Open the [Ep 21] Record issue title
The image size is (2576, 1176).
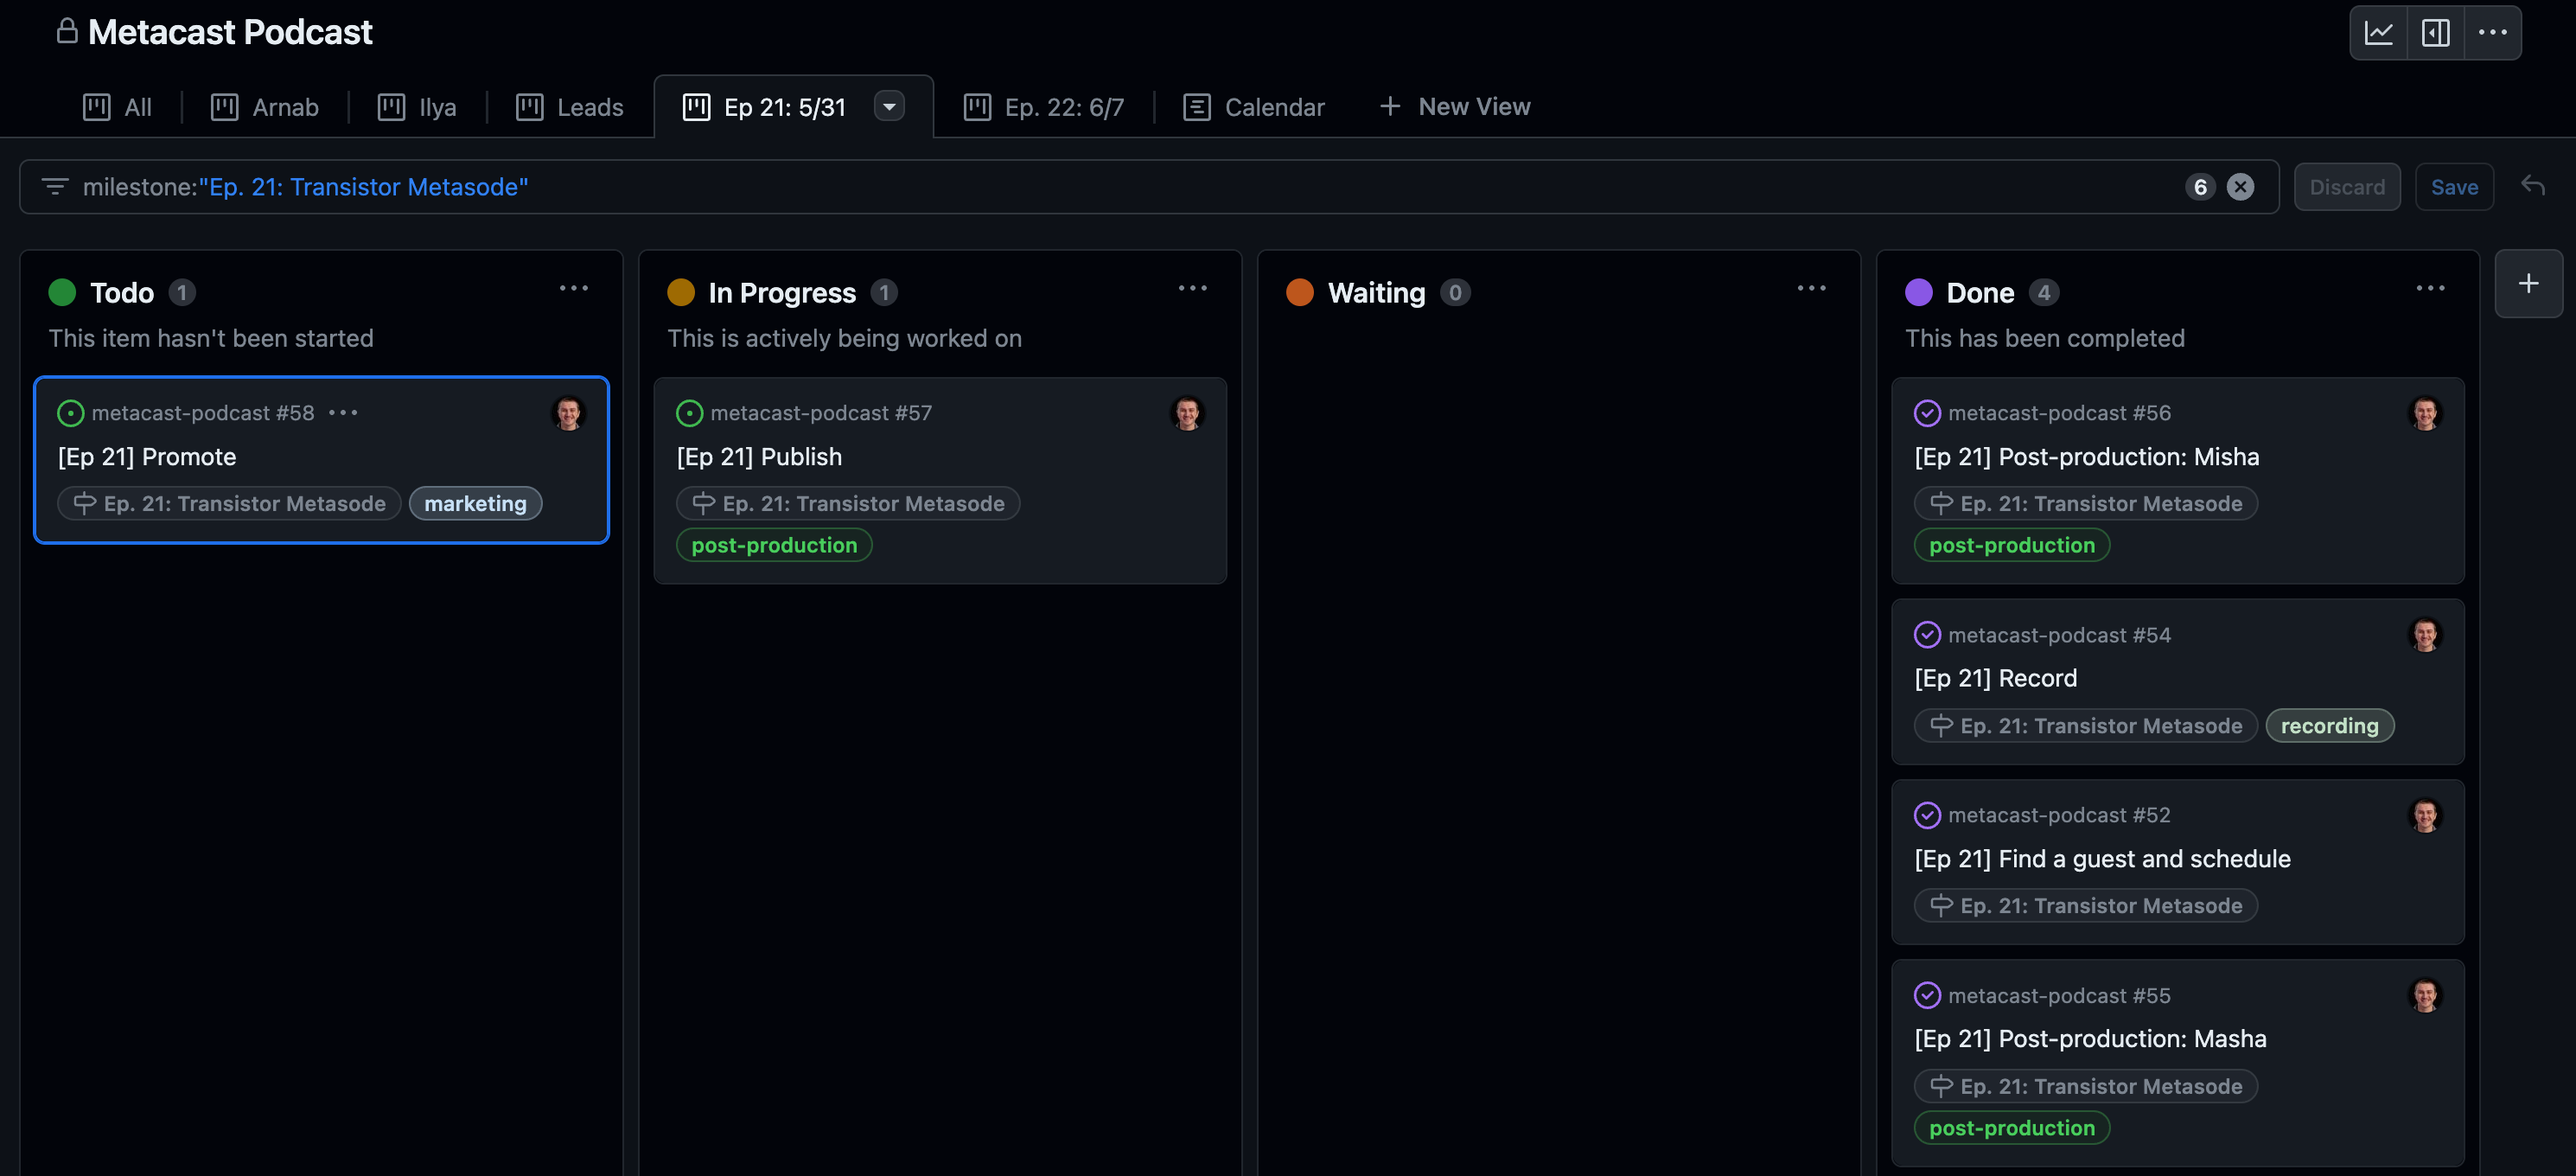coord(1995,678)
